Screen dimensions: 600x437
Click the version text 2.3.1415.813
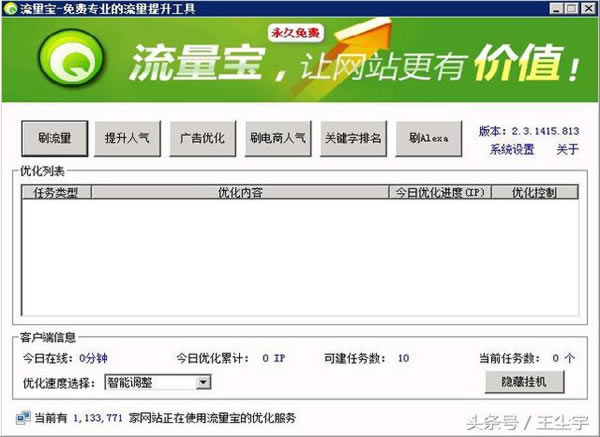[x=545, y=131]
